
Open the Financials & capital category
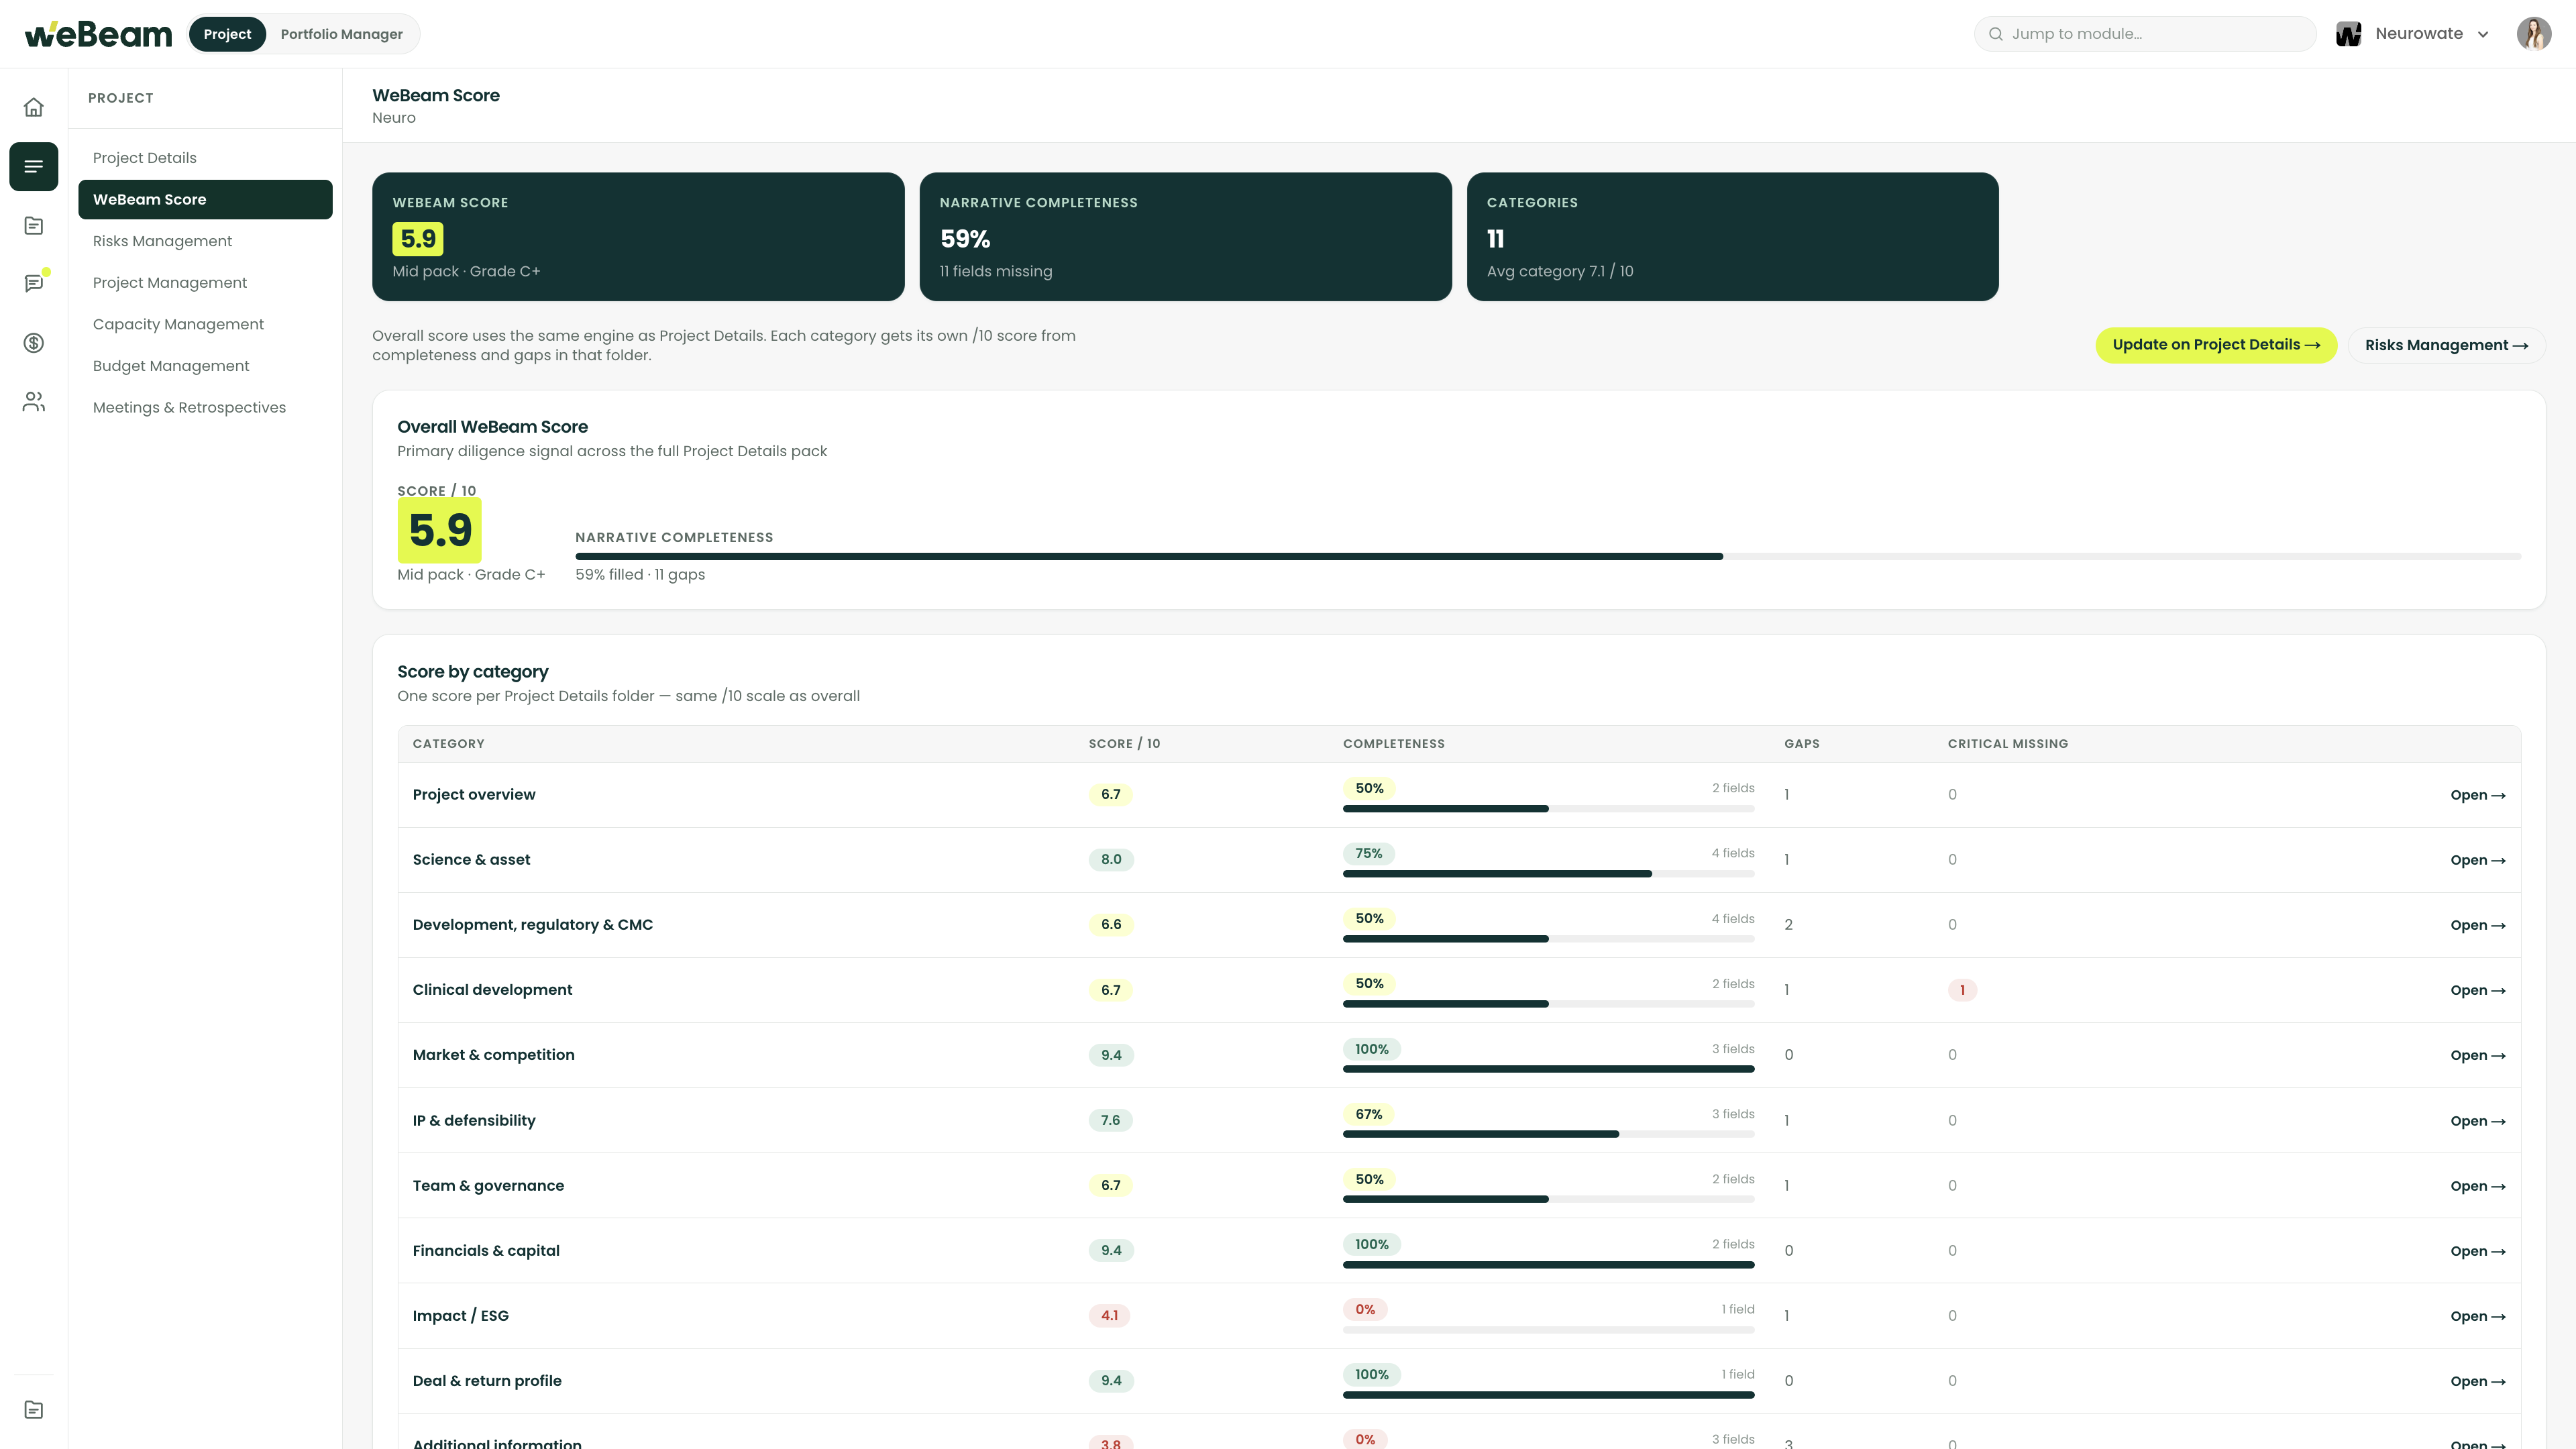2478,1251
